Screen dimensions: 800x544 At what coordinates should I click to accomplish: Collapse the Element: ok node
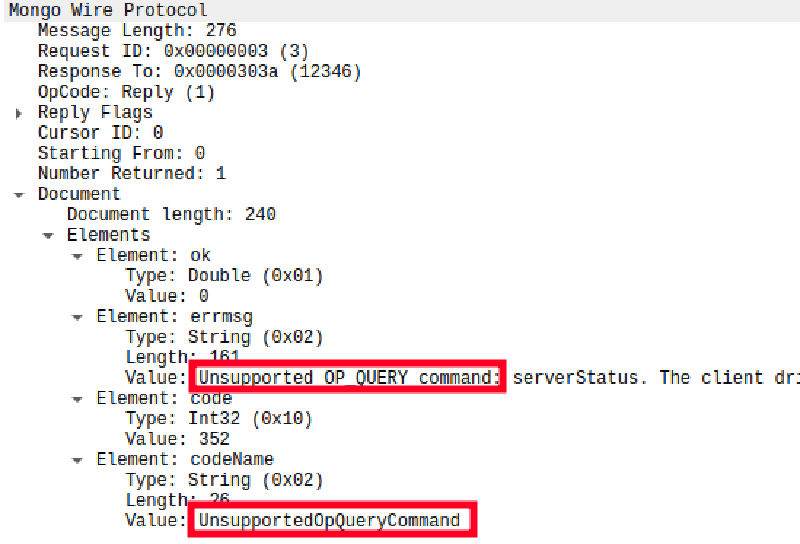77,256
